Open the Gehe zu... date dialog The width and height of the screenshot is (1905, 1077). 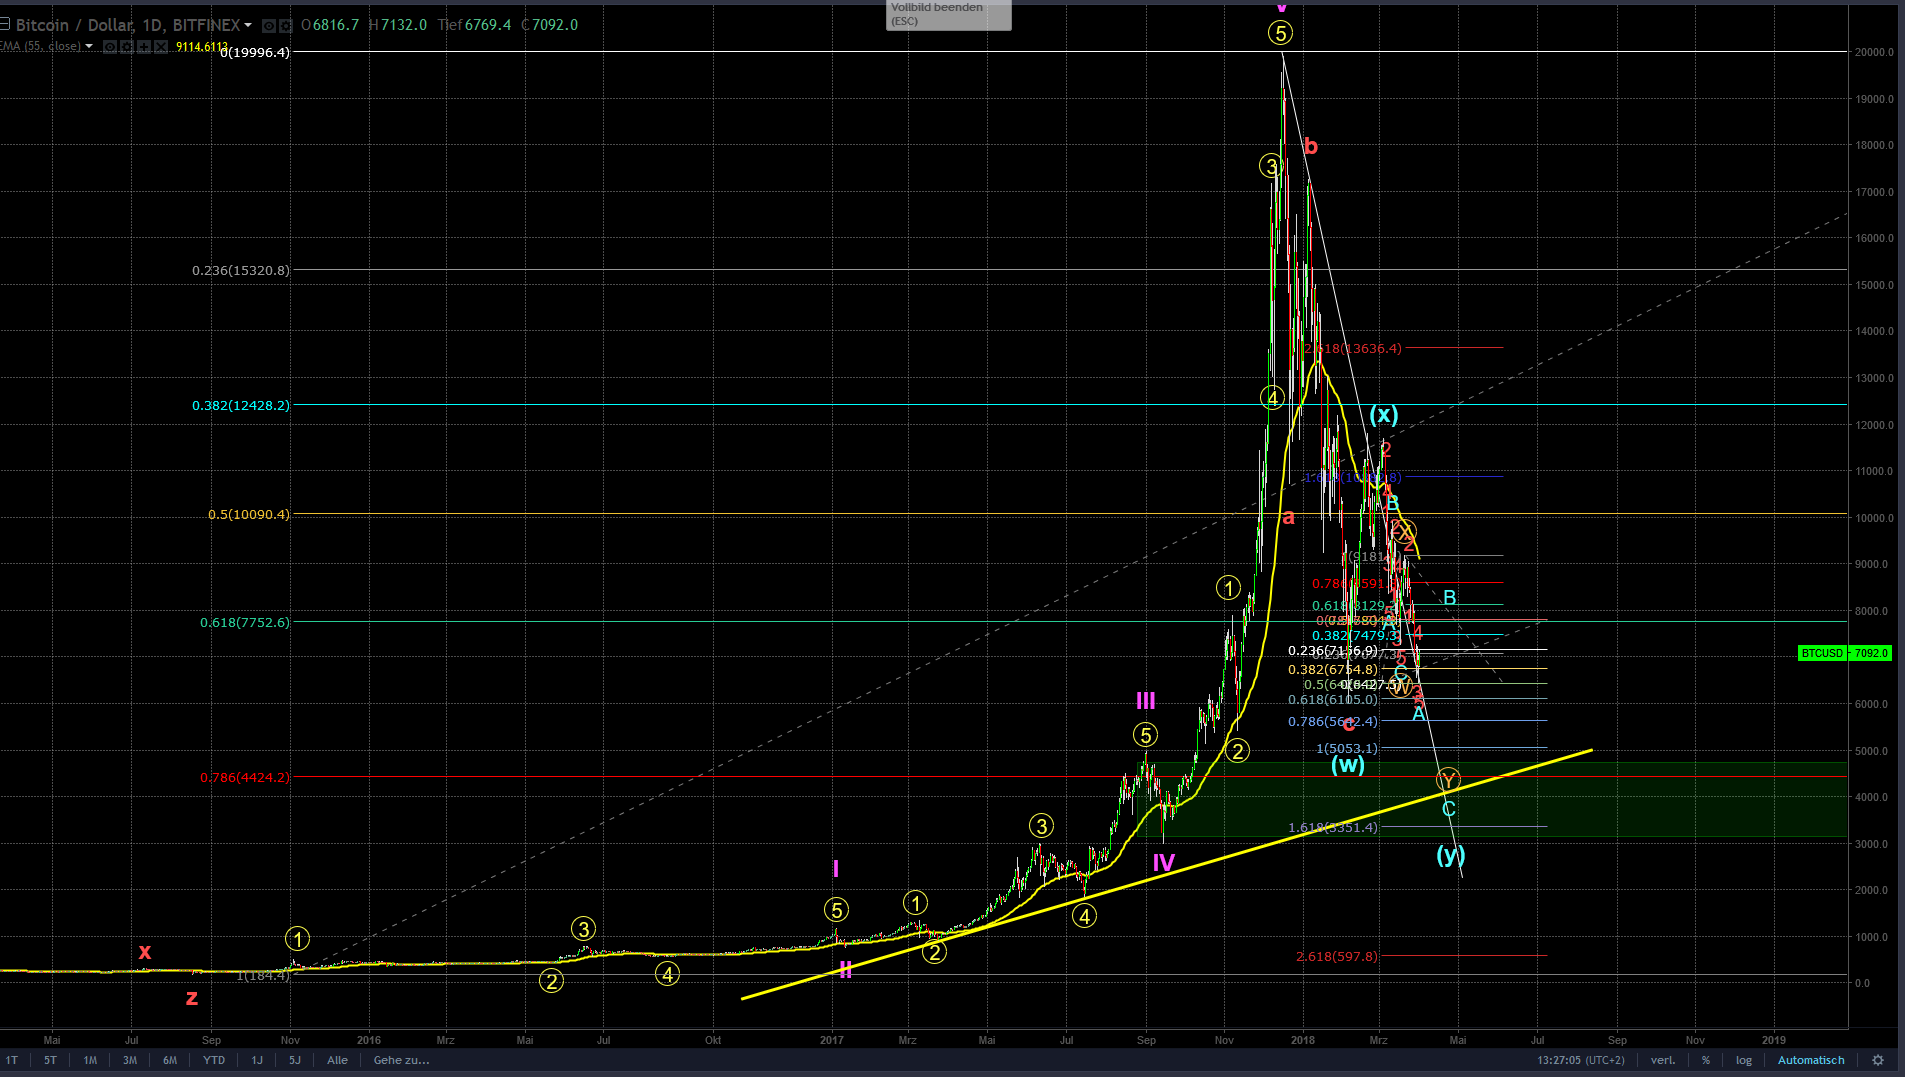point(401,1060)
